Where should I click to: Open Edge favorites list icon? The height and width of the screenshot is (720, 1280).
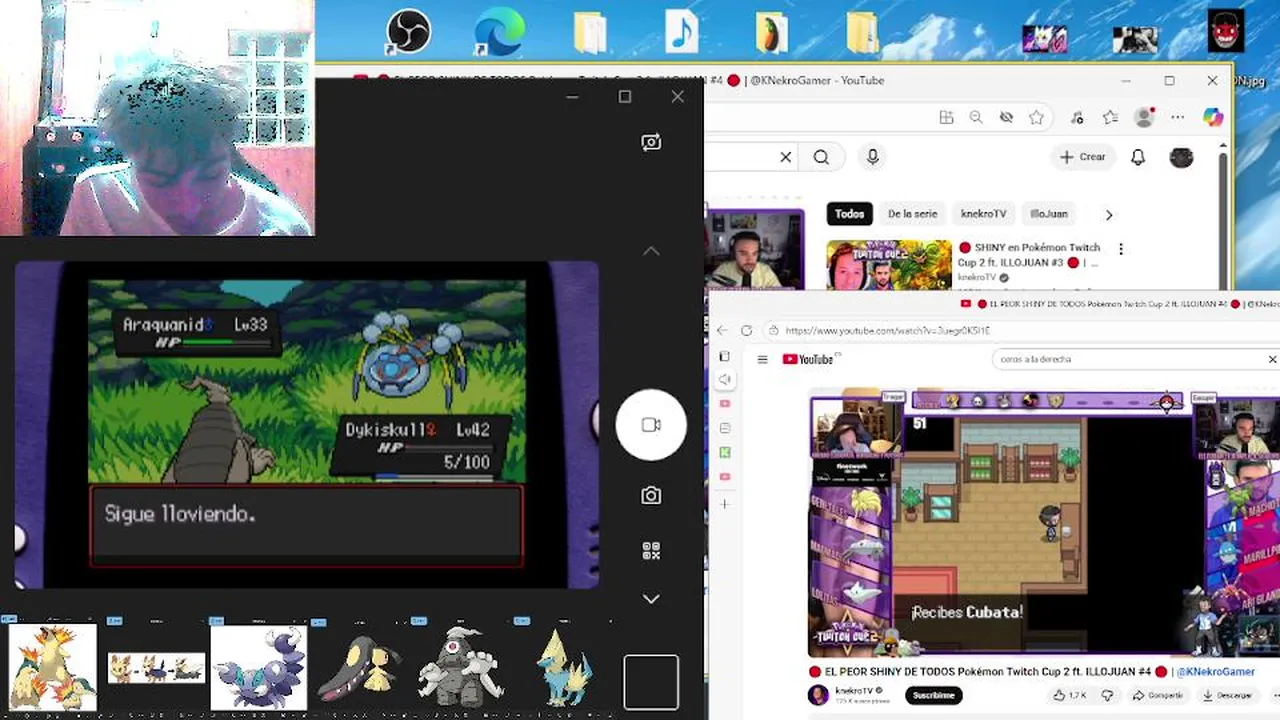(x=1110, y=117)
